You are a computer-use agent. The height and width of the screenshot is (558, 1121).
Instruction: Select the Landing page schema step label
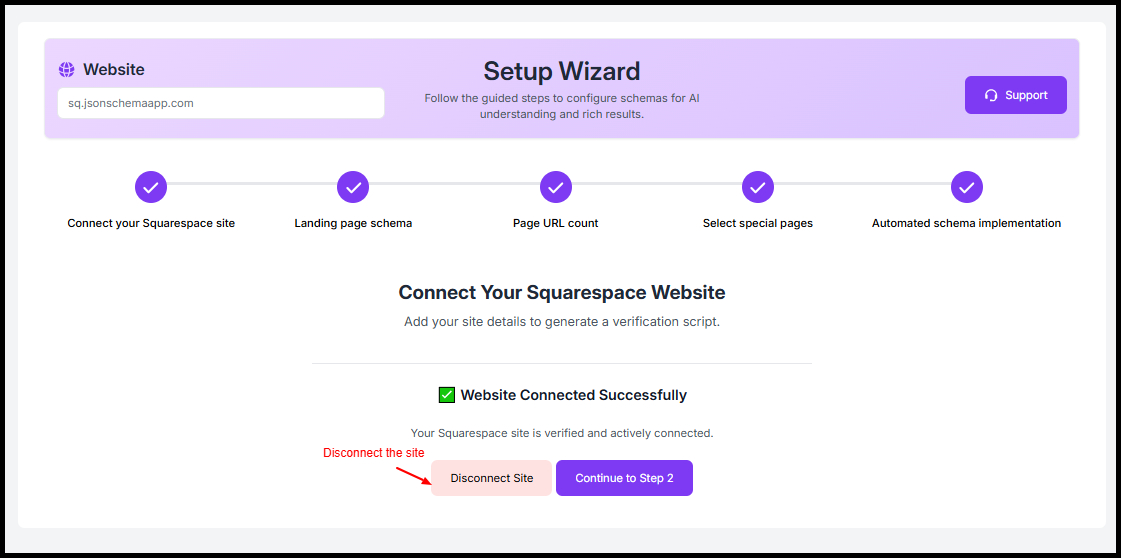[353, 223]
